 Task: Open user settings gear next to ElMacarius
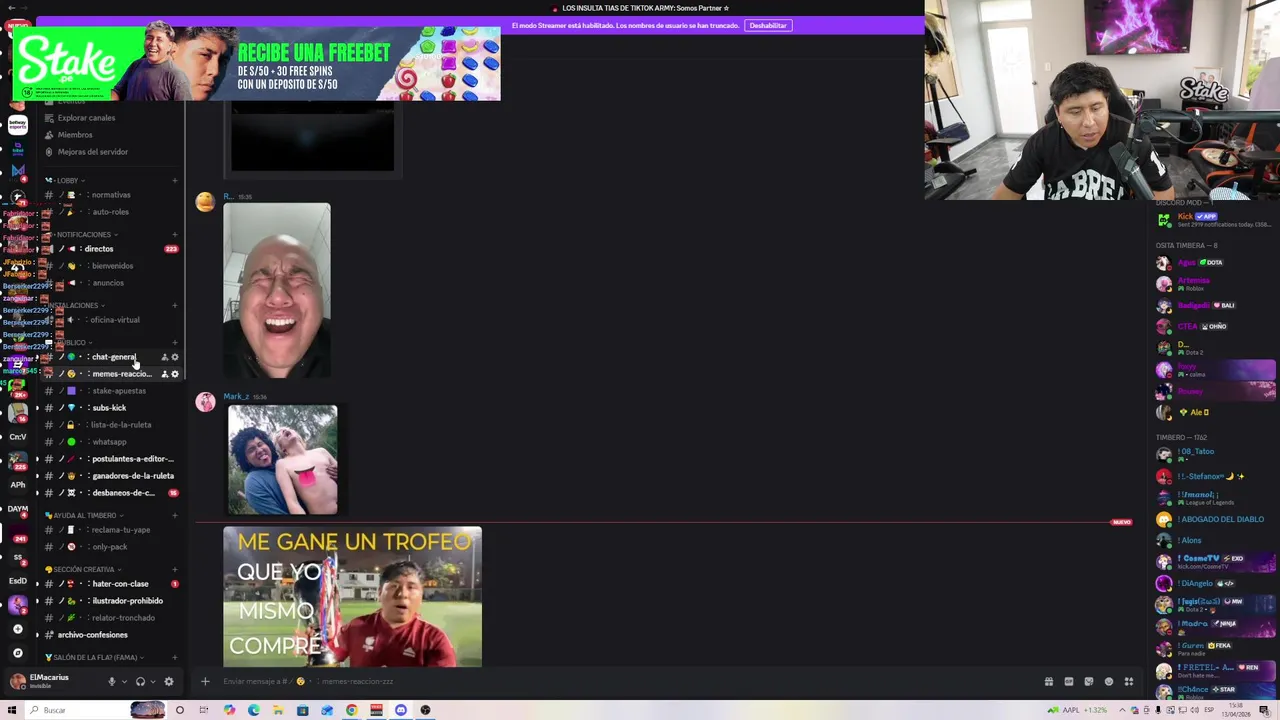(169, 682)
